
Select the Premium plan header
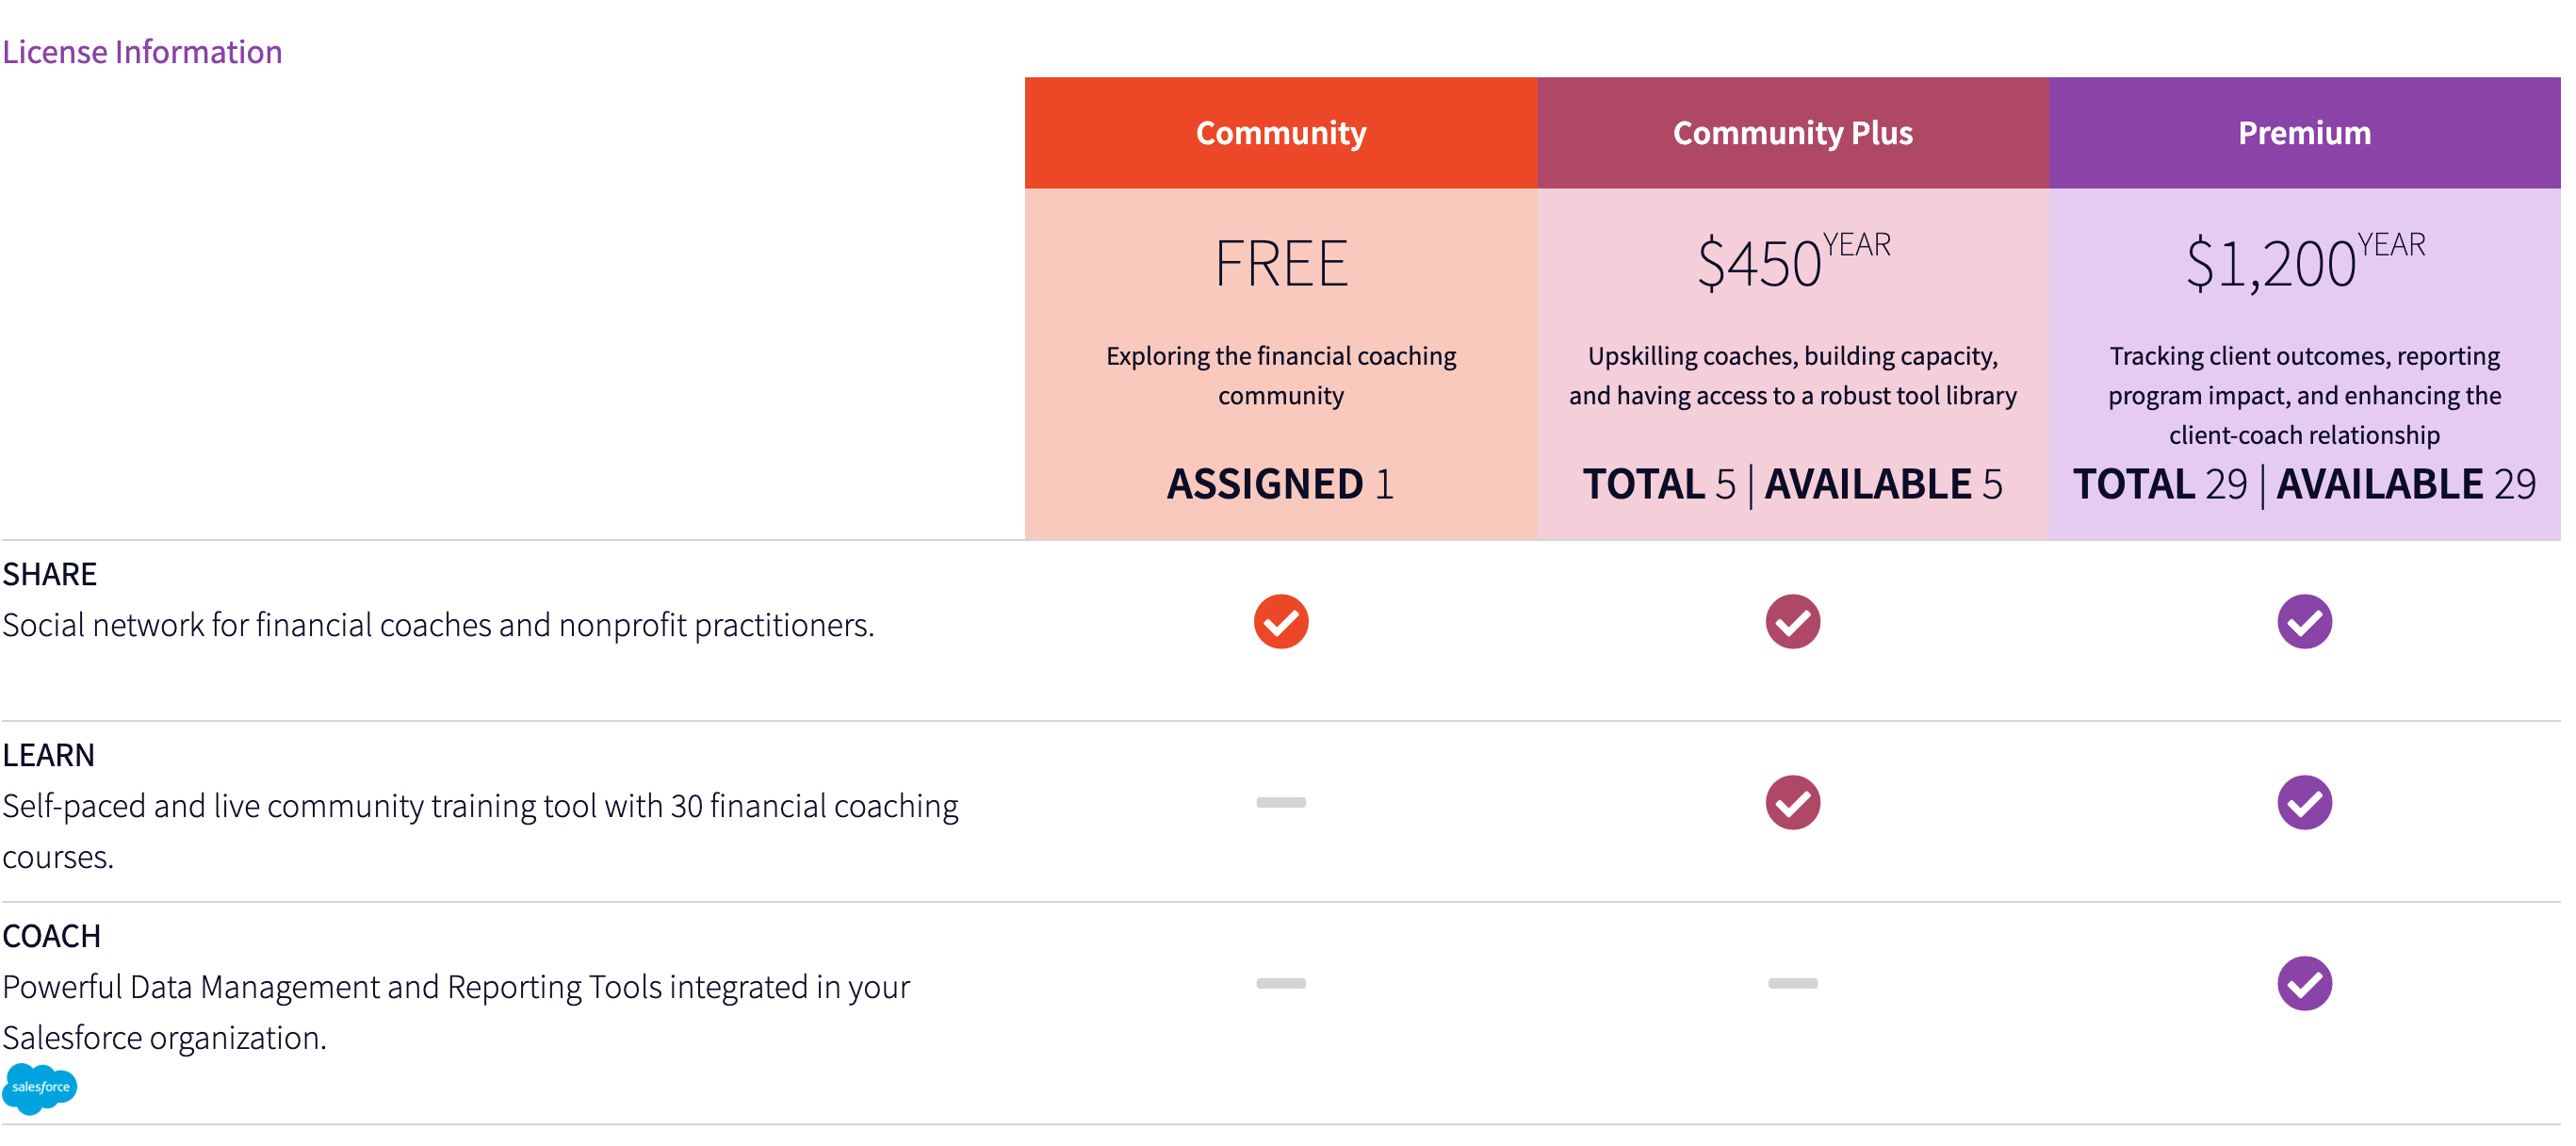tap(2304, 133)
